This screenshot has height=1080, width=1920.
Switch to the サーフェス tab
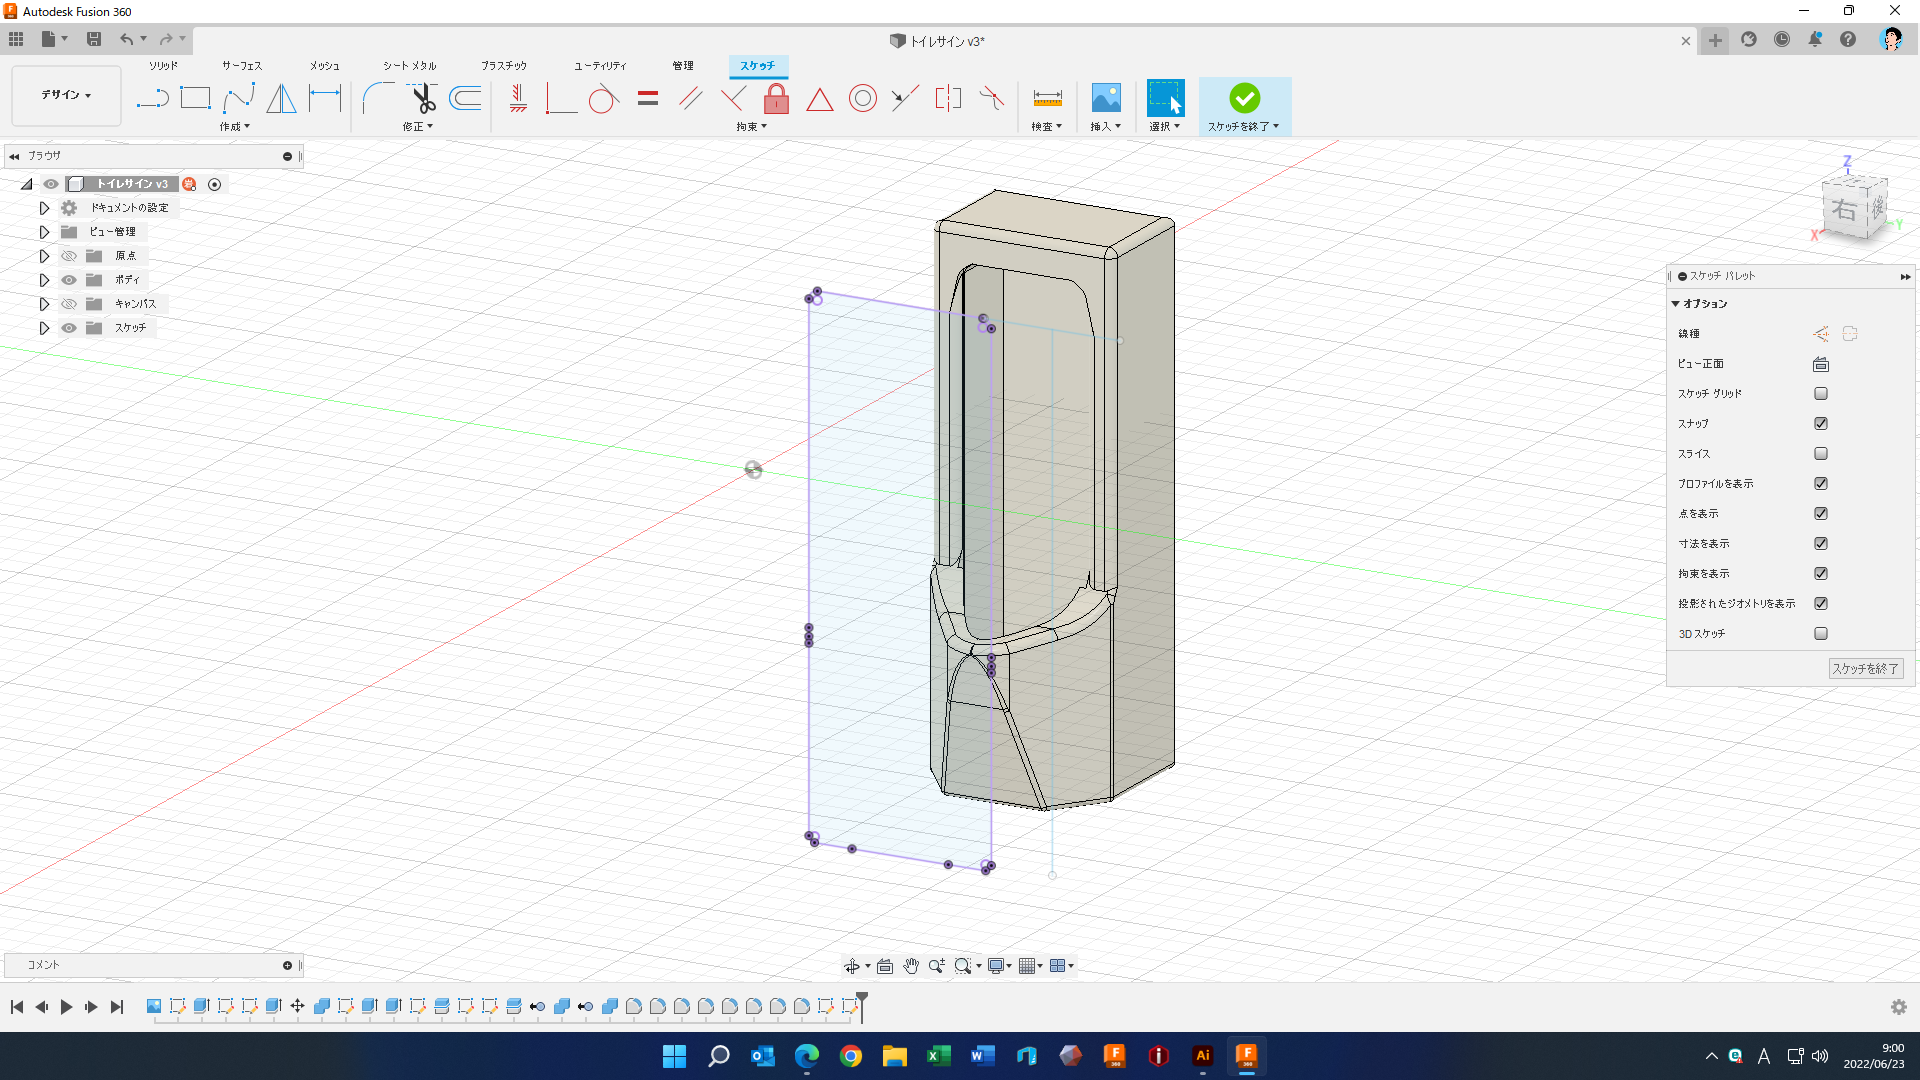coord(241,66)
